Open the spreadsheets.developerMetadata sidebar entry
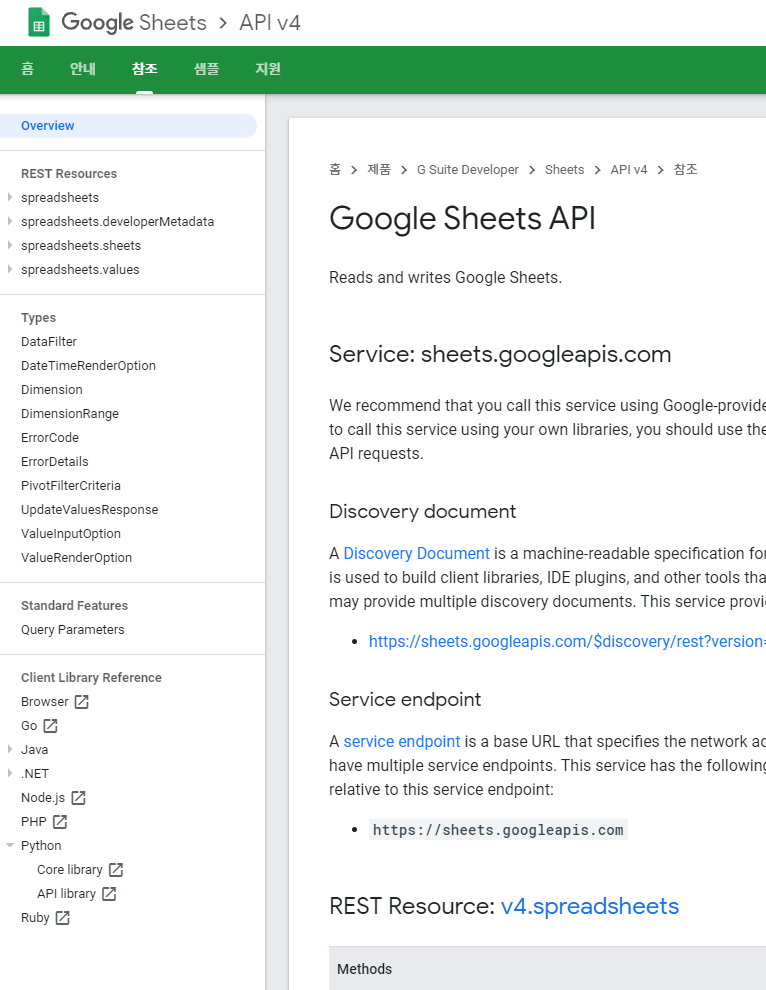 (x=117, y=222)
